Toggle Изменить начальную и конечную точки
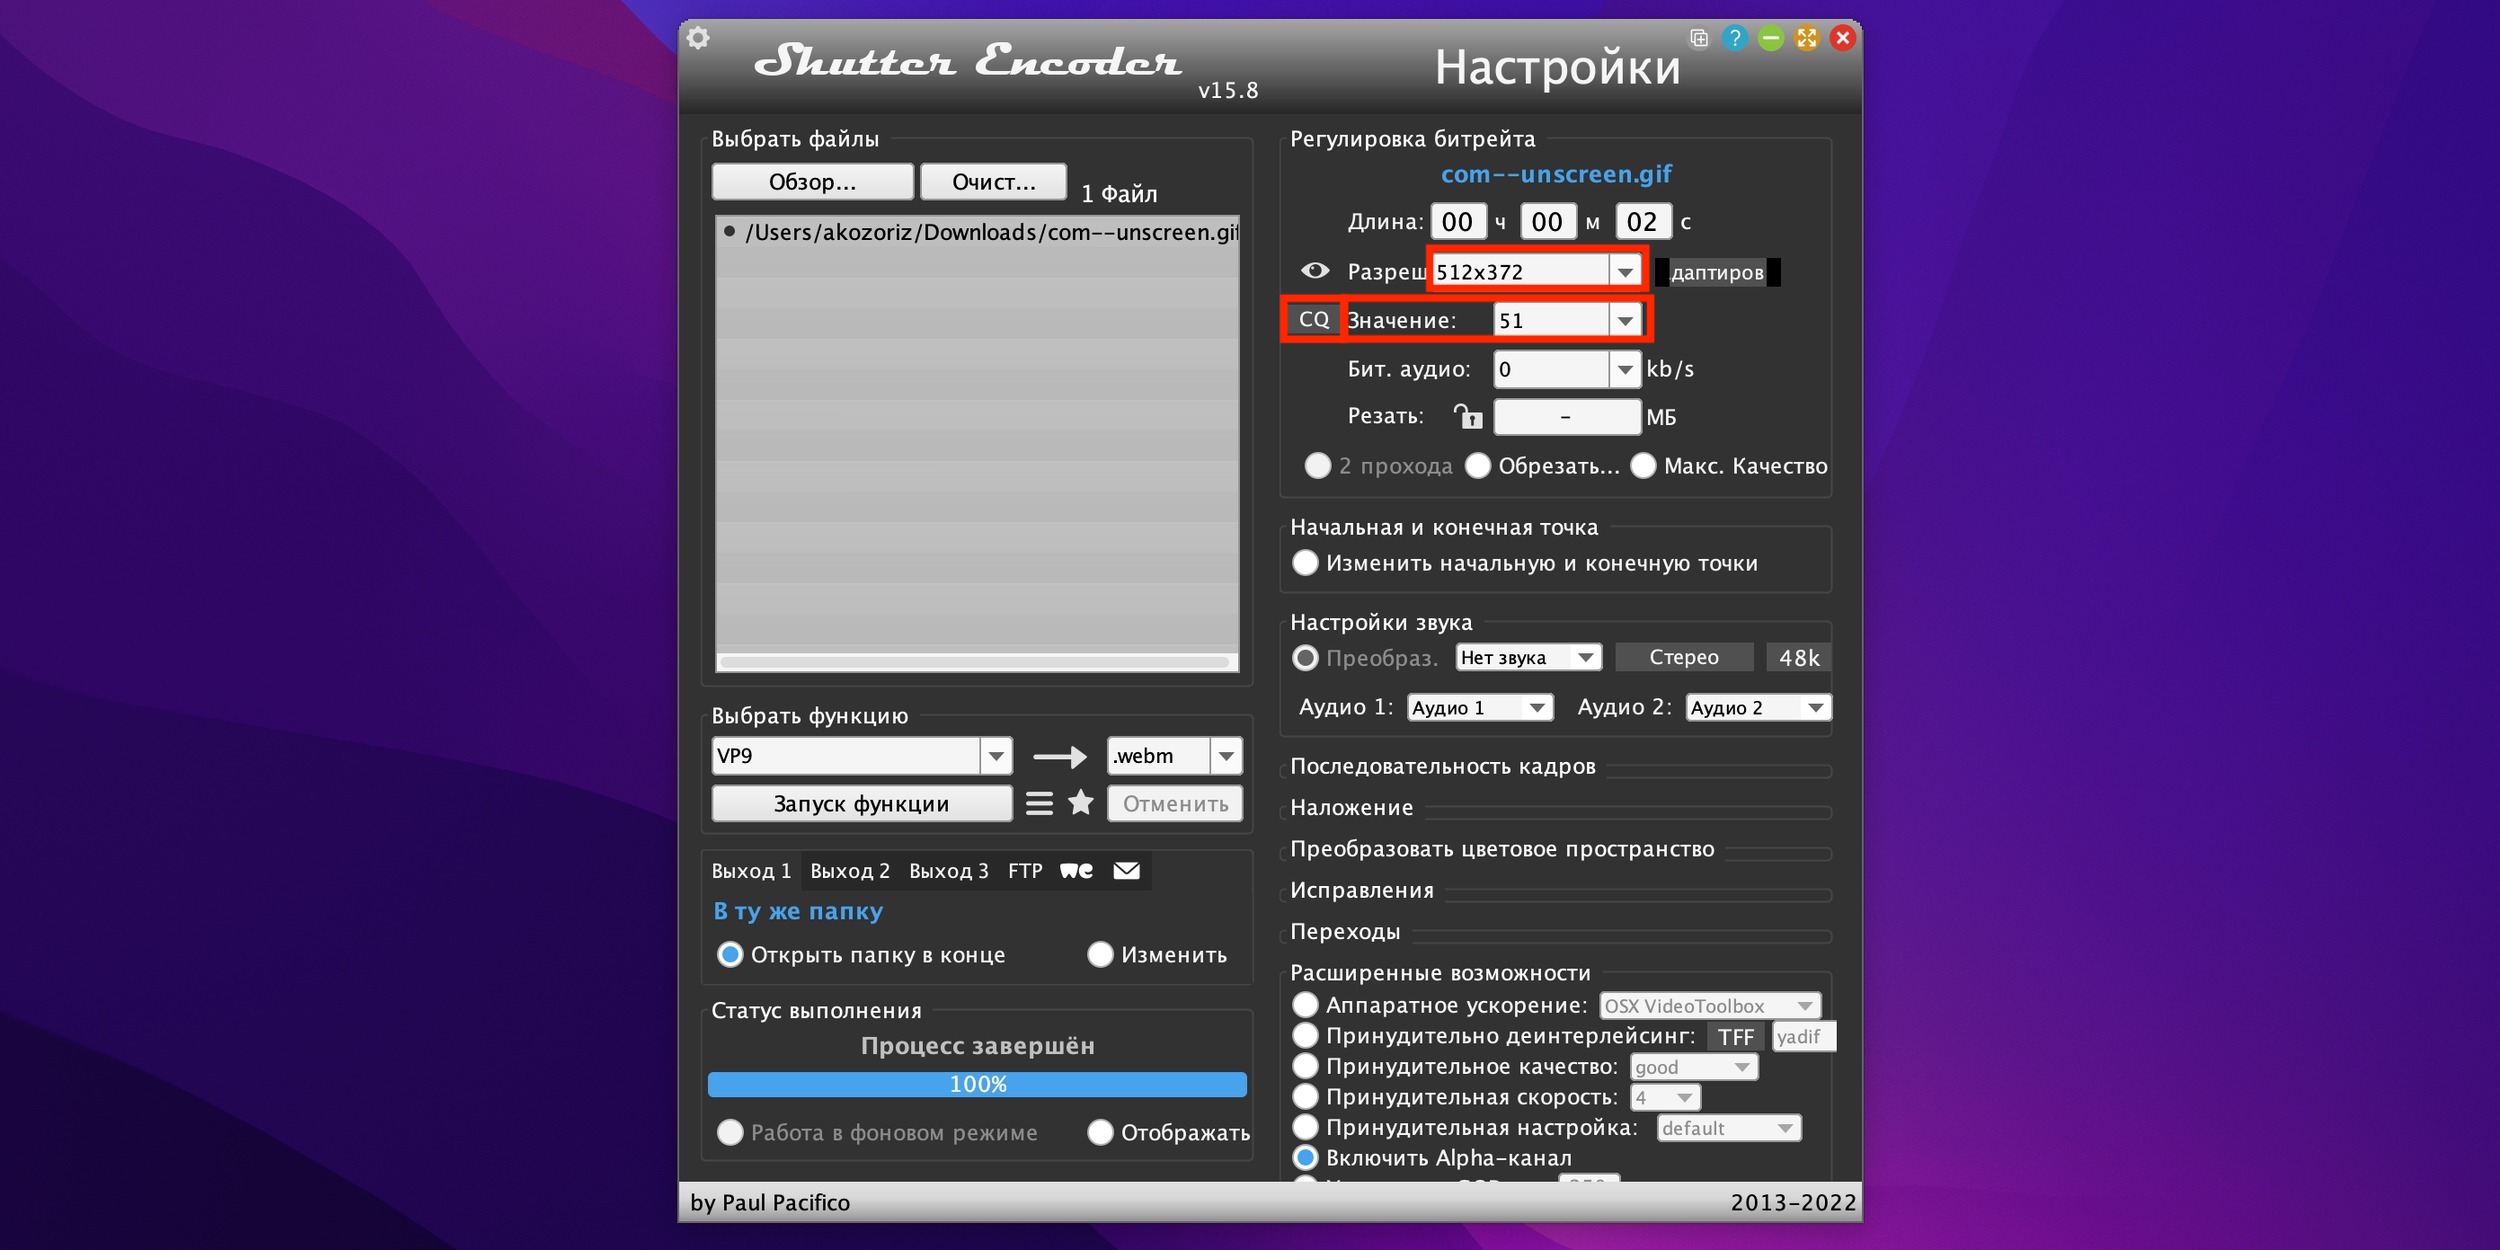 pos(1306,563)
